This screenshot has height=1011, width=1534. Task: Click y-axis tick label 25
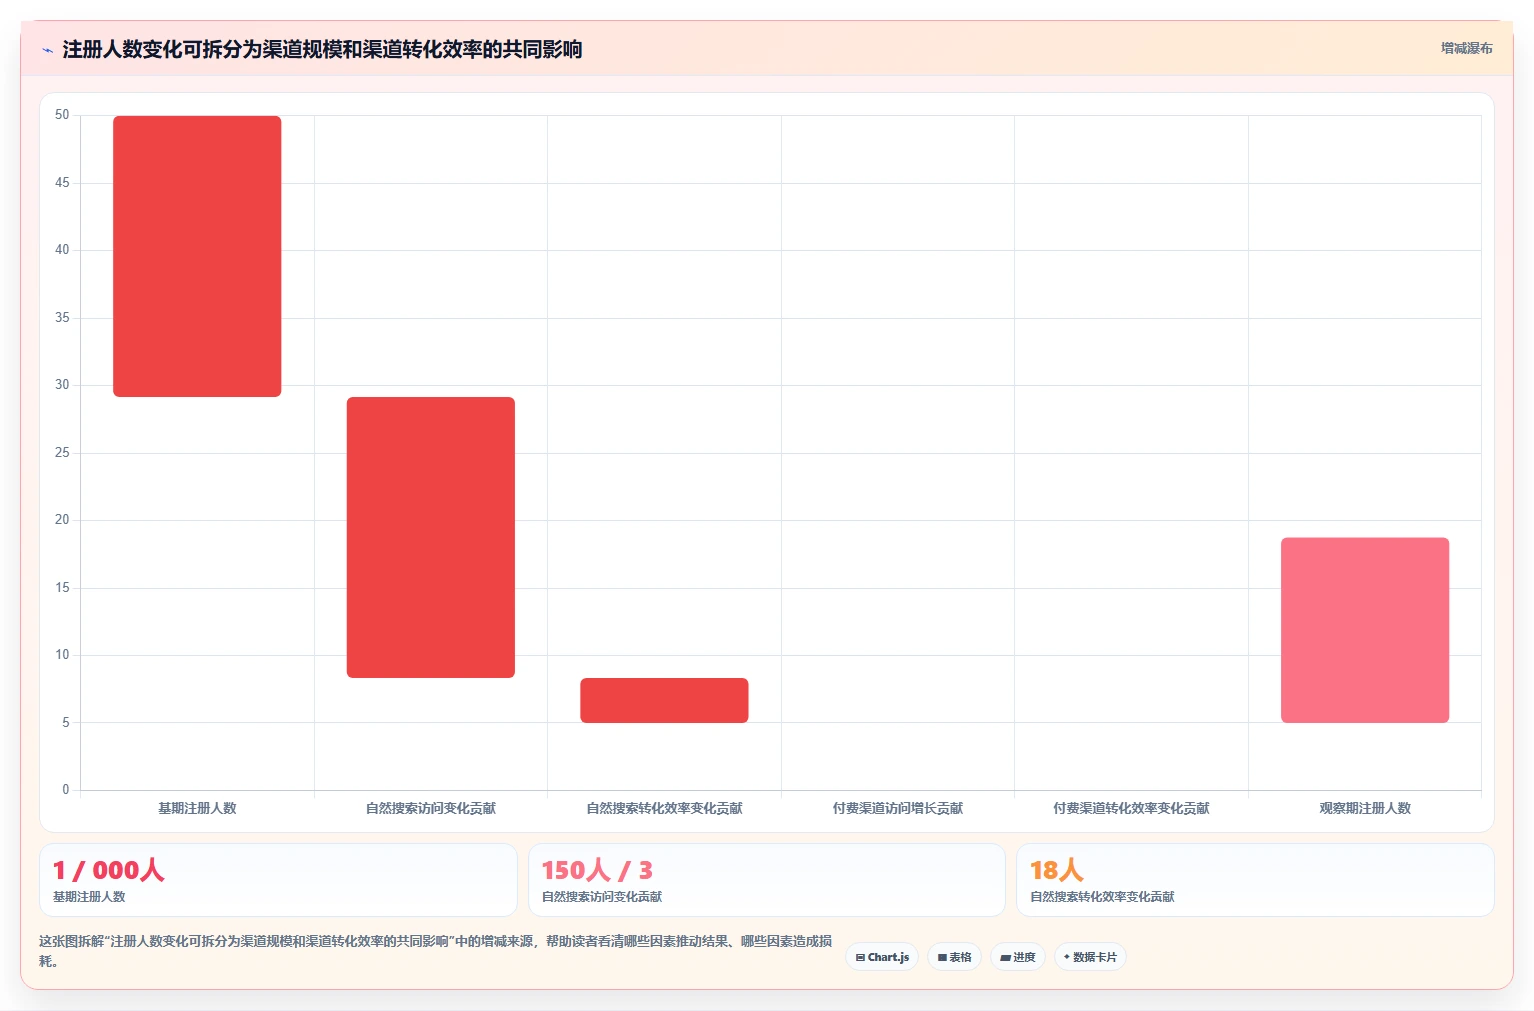62,453
